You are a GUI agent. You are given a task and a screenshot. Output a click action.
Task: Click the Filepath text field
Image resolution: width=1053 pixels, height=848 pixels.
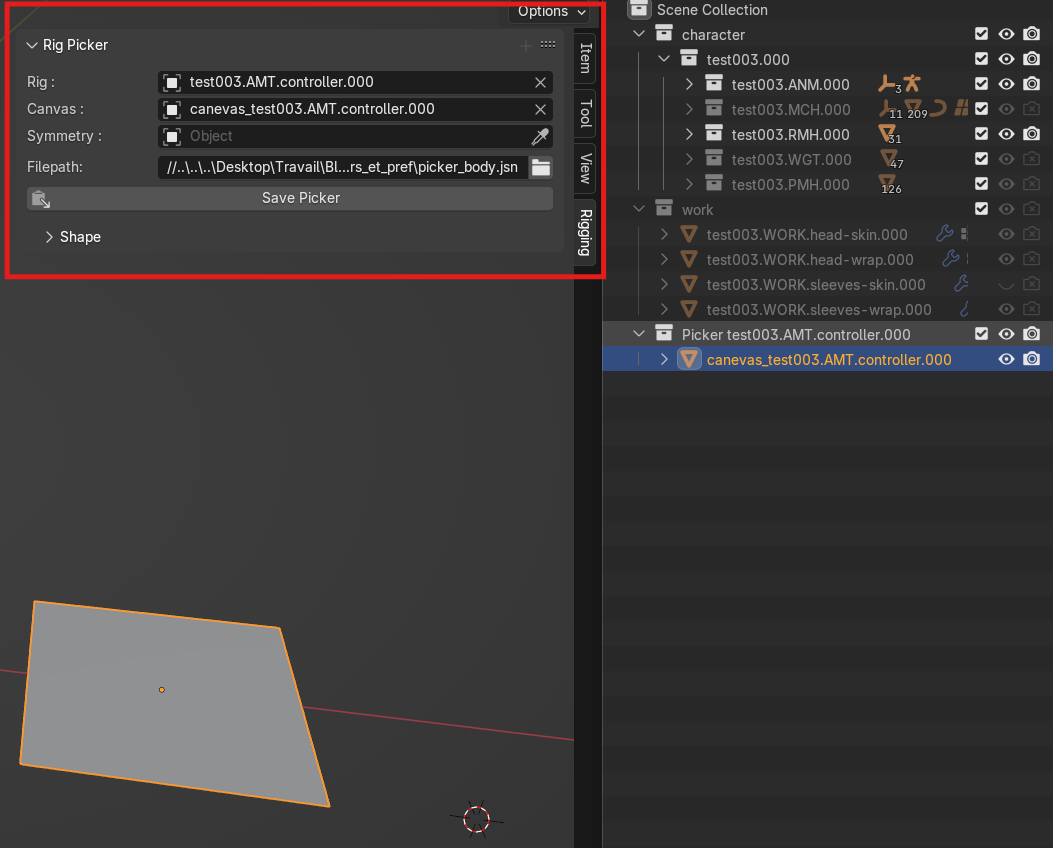pos(342,167)
